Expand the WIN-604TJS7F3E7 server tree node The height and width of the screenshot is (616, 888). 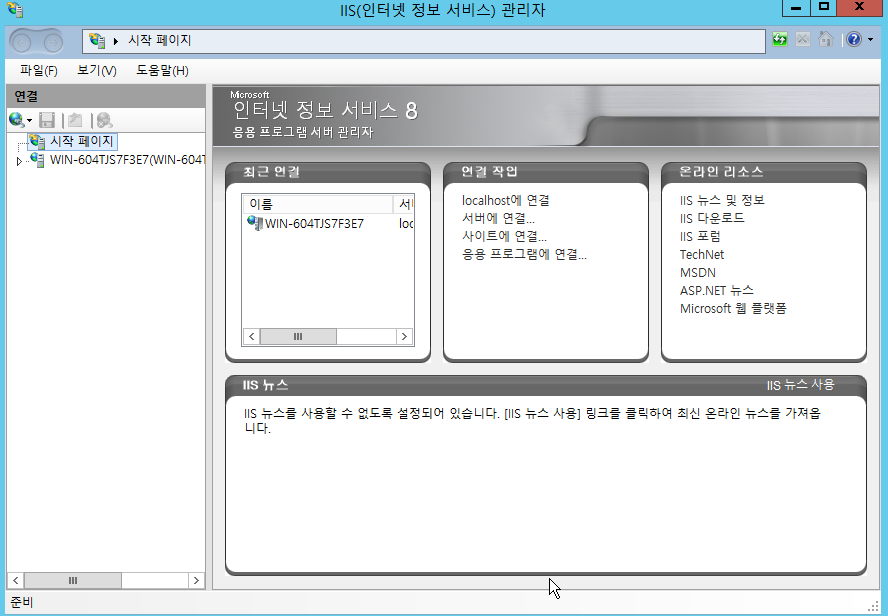(19, 161)
